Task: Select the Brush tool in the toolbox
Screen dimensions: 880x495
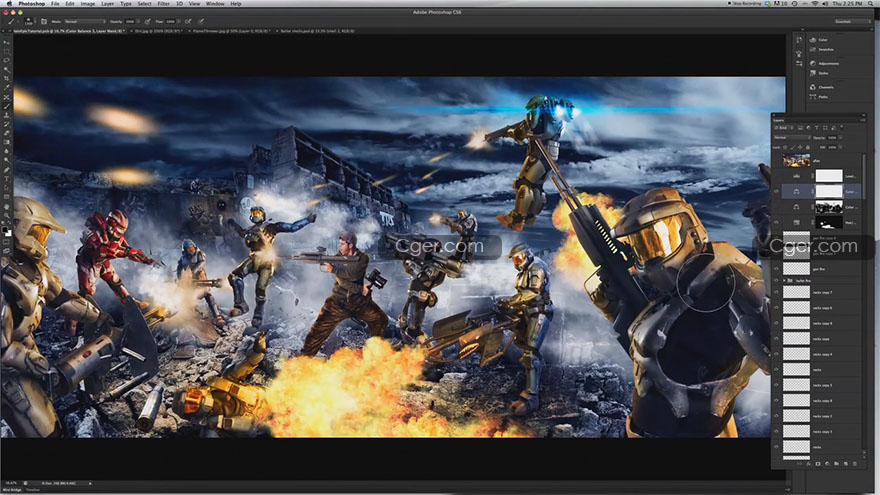Action: [x=6, y=106]
